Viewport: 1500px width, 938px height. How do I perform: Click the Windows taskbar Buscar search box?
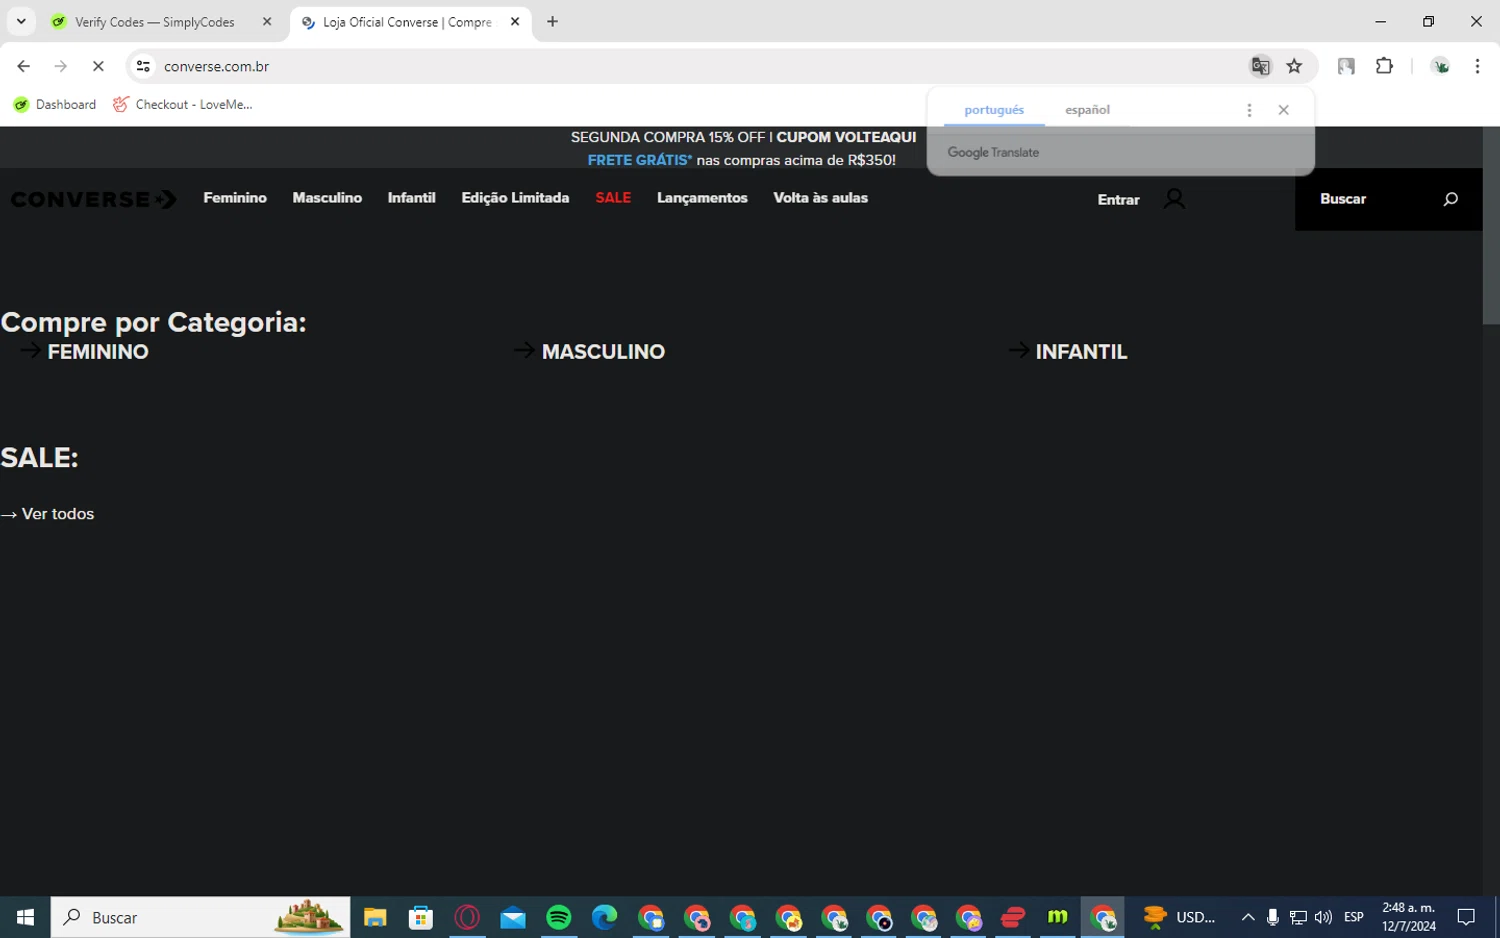coord(200,917)
